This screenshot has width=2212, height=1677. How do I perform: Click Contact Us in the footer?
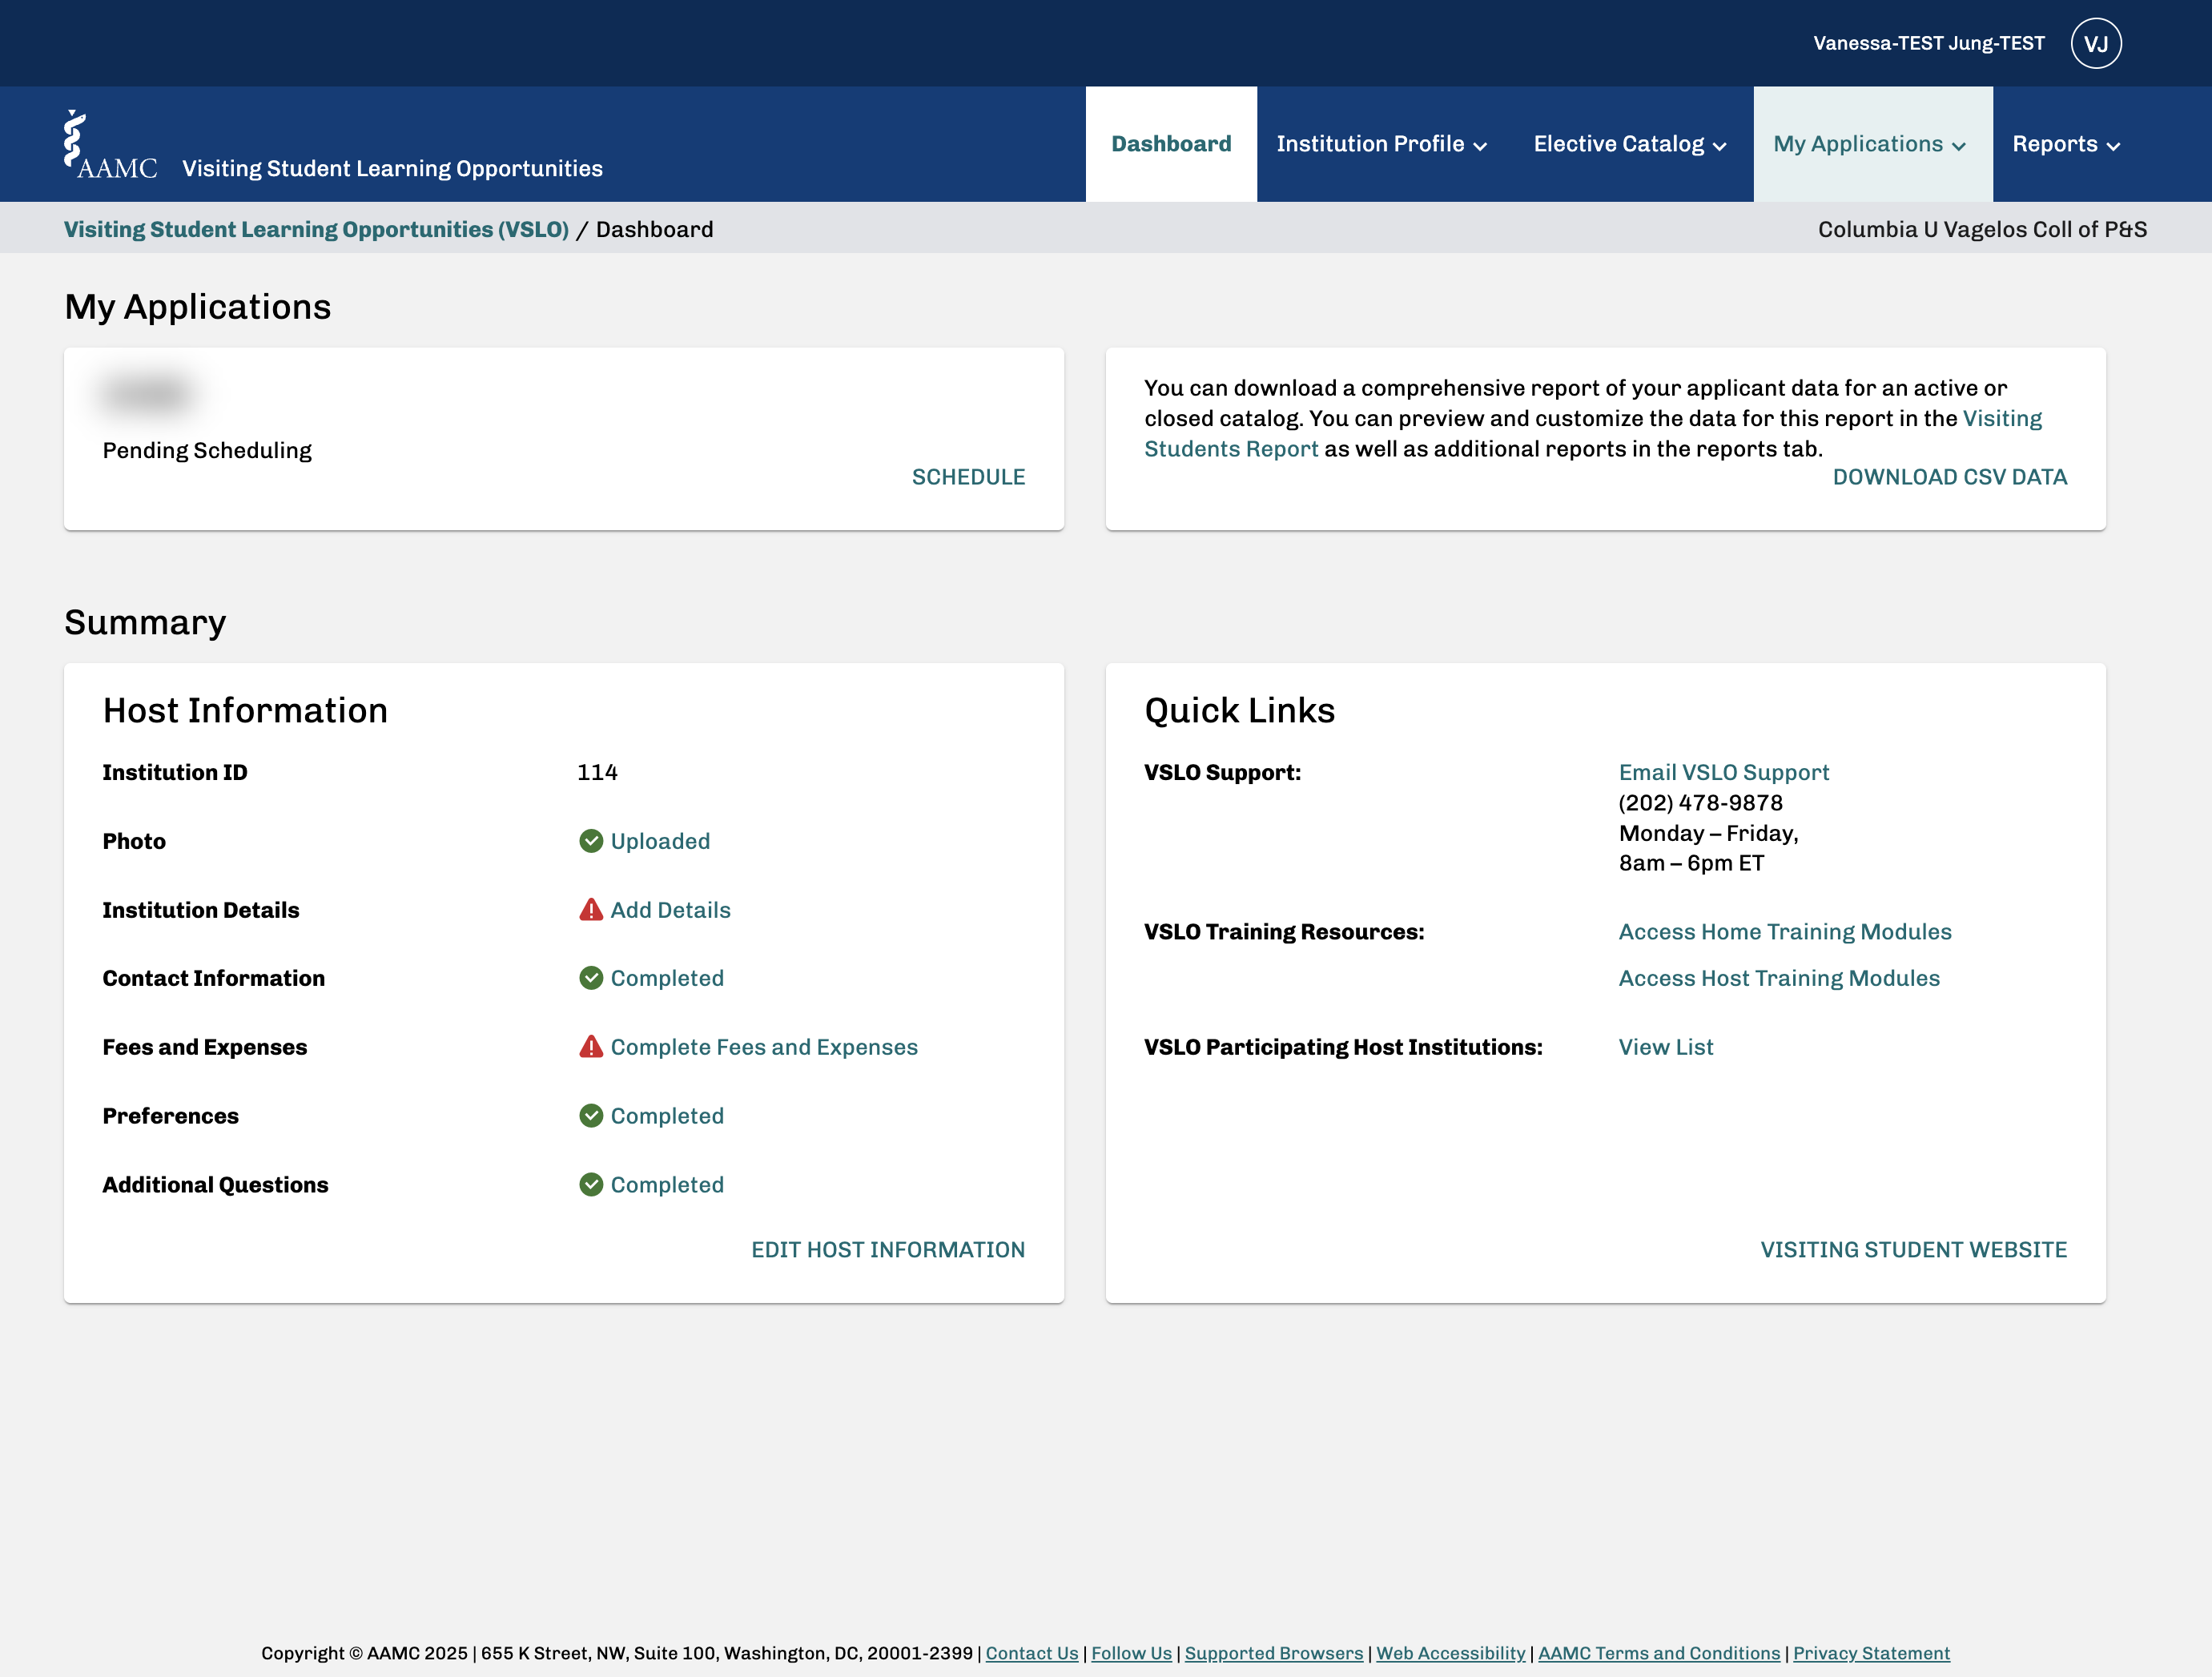(1032, 1653)
